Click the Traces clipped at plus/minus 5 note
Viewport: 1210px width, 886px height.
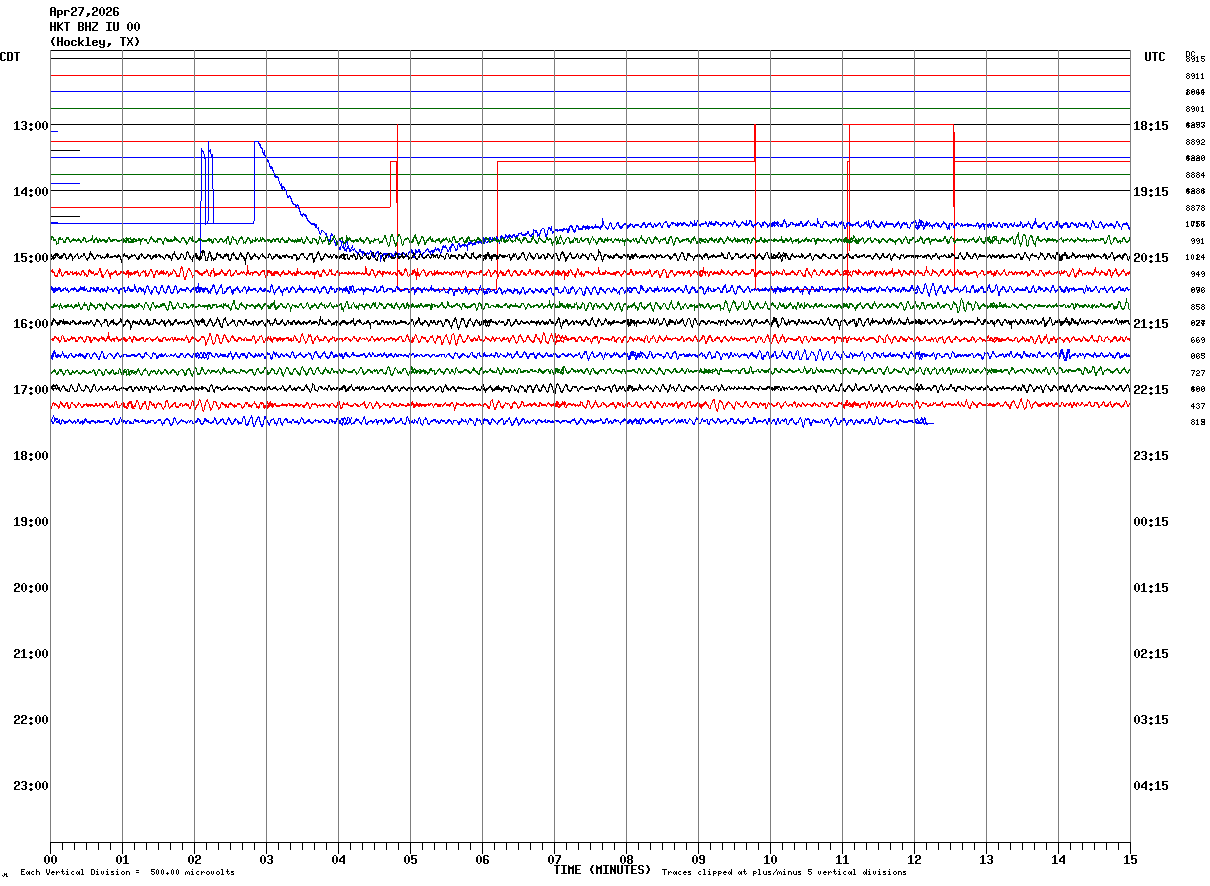pyautogui.click(x=784, y=873)
